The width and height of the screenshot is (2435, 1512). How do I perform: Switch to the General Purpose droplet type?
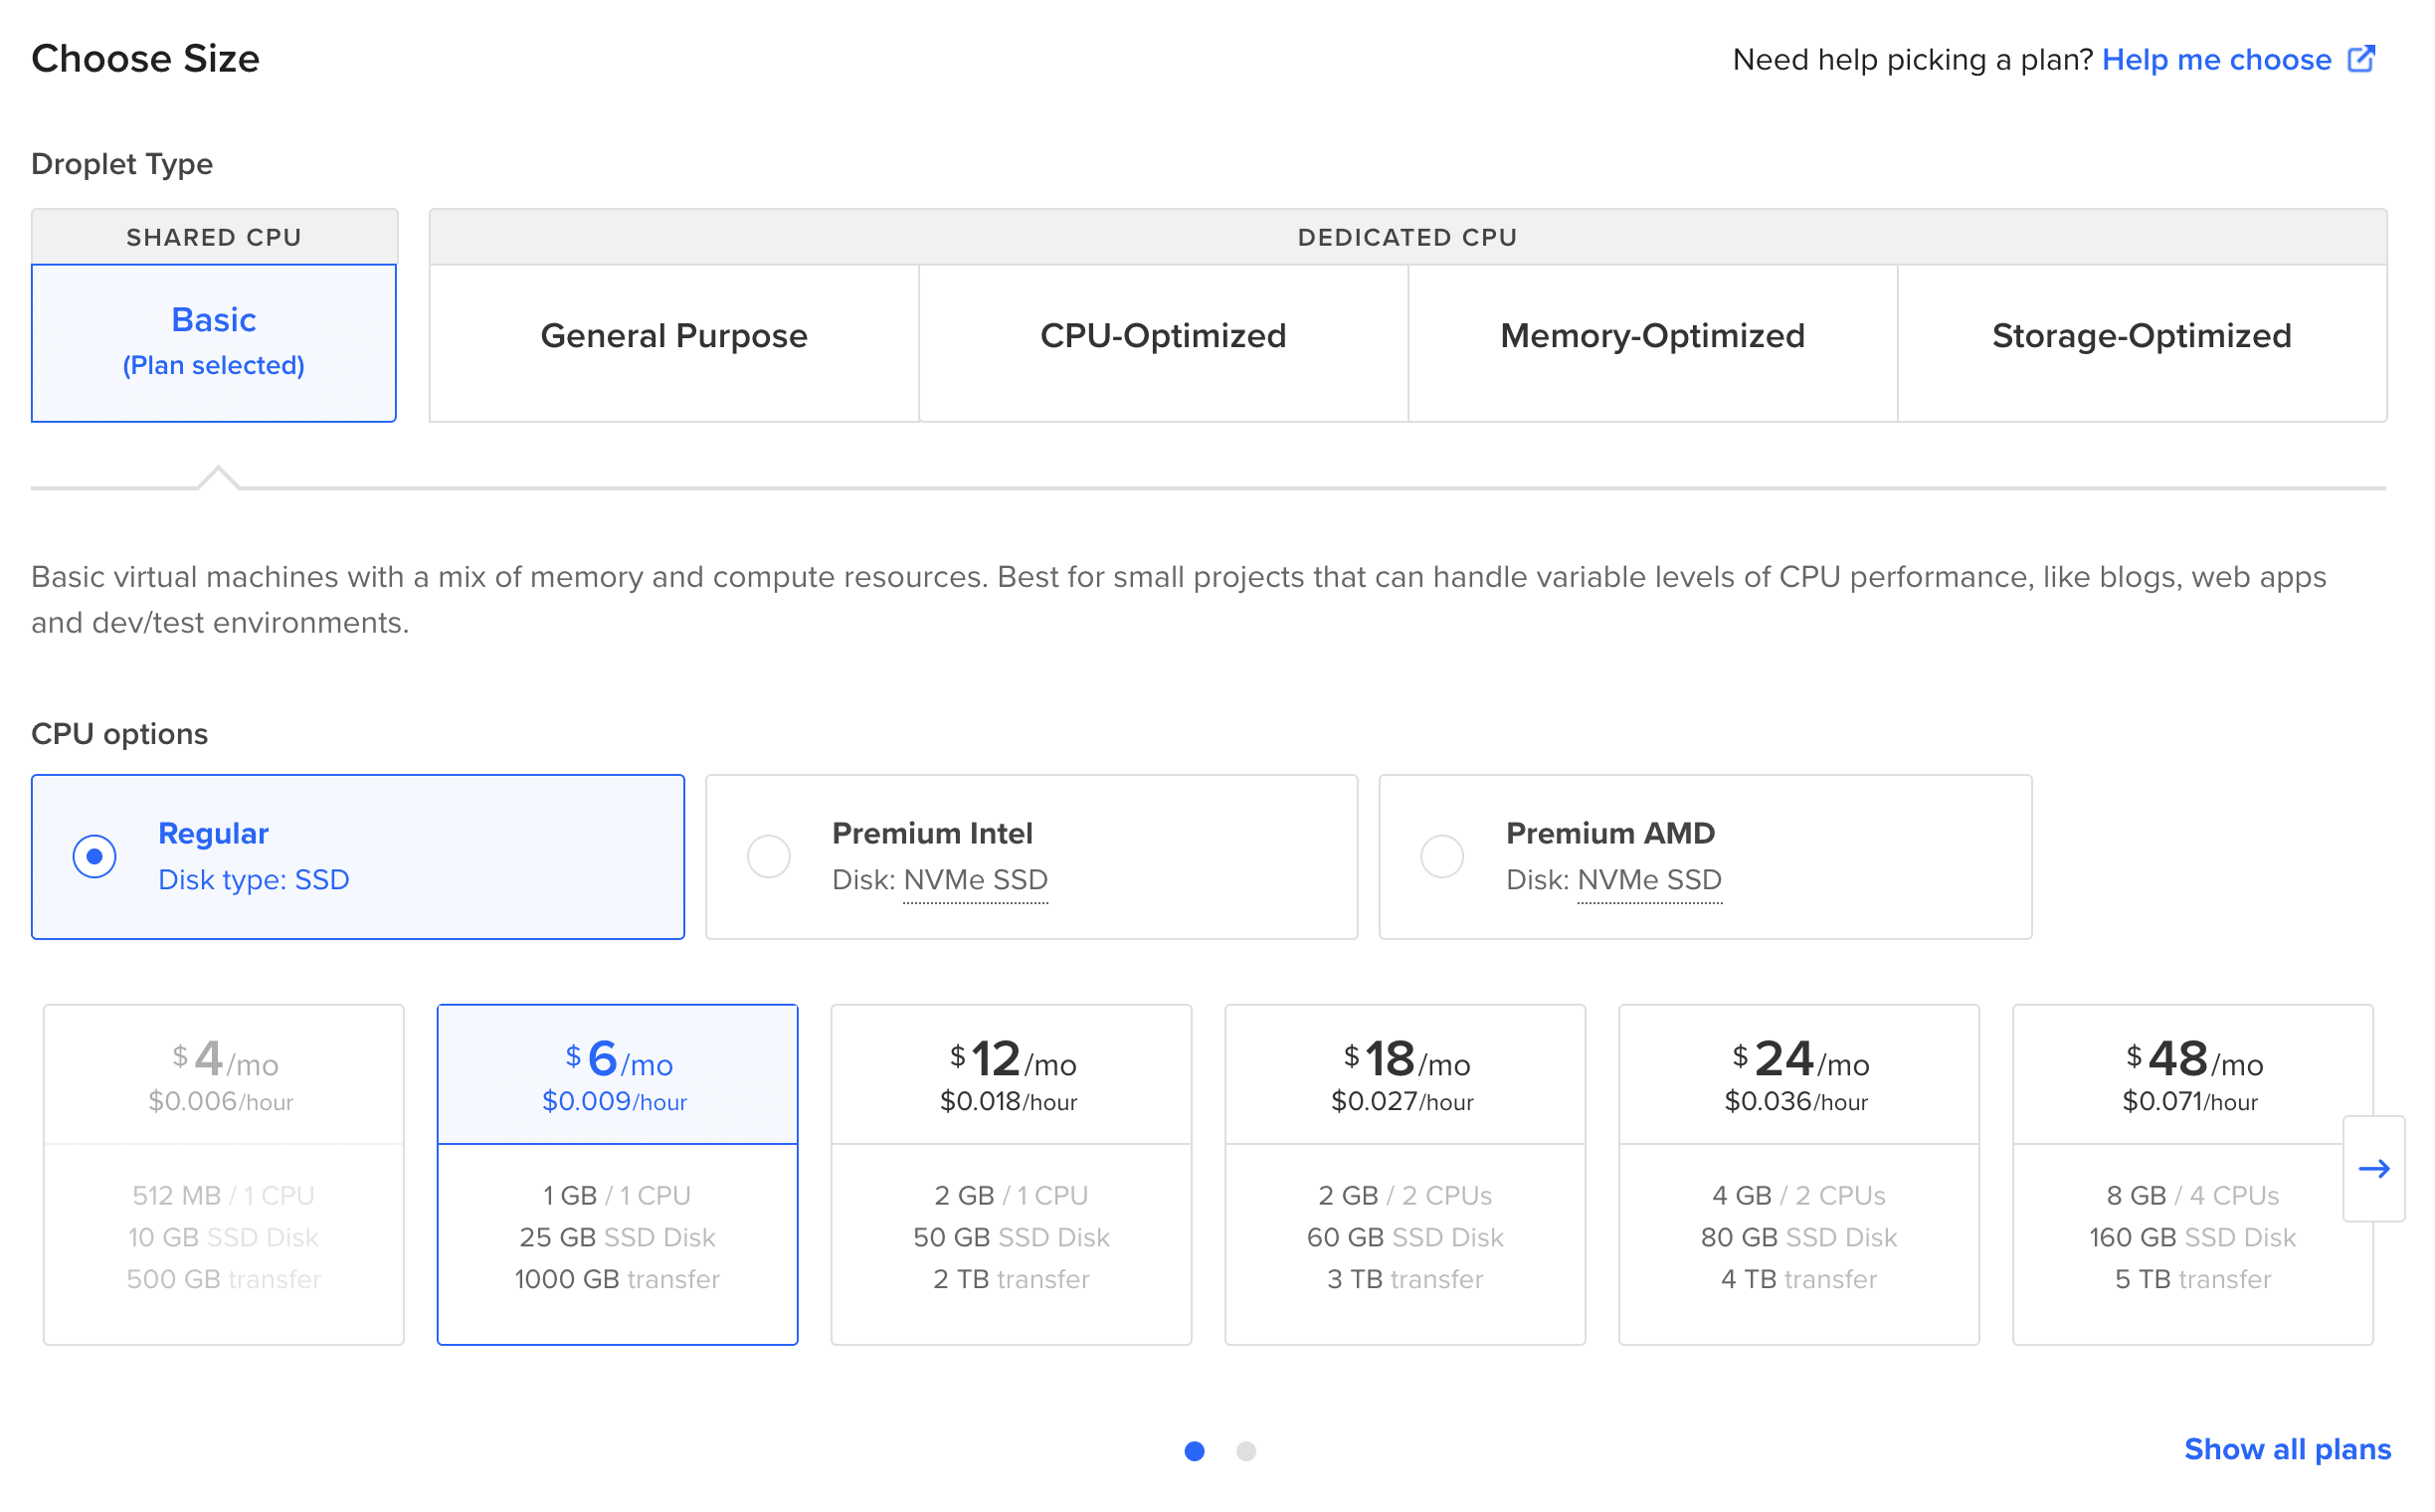click(x=673, y=337)
